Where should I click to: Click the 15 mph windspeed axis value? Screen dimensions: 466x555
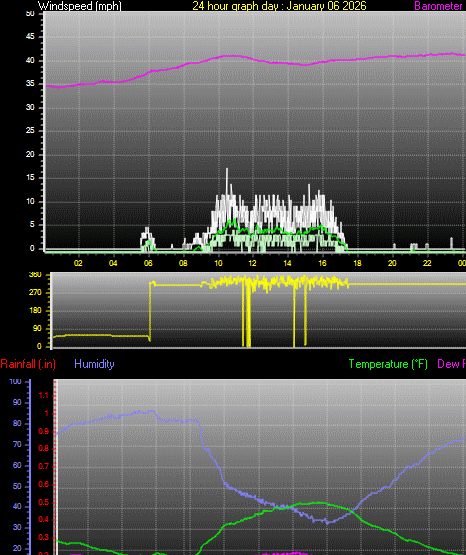30,178
